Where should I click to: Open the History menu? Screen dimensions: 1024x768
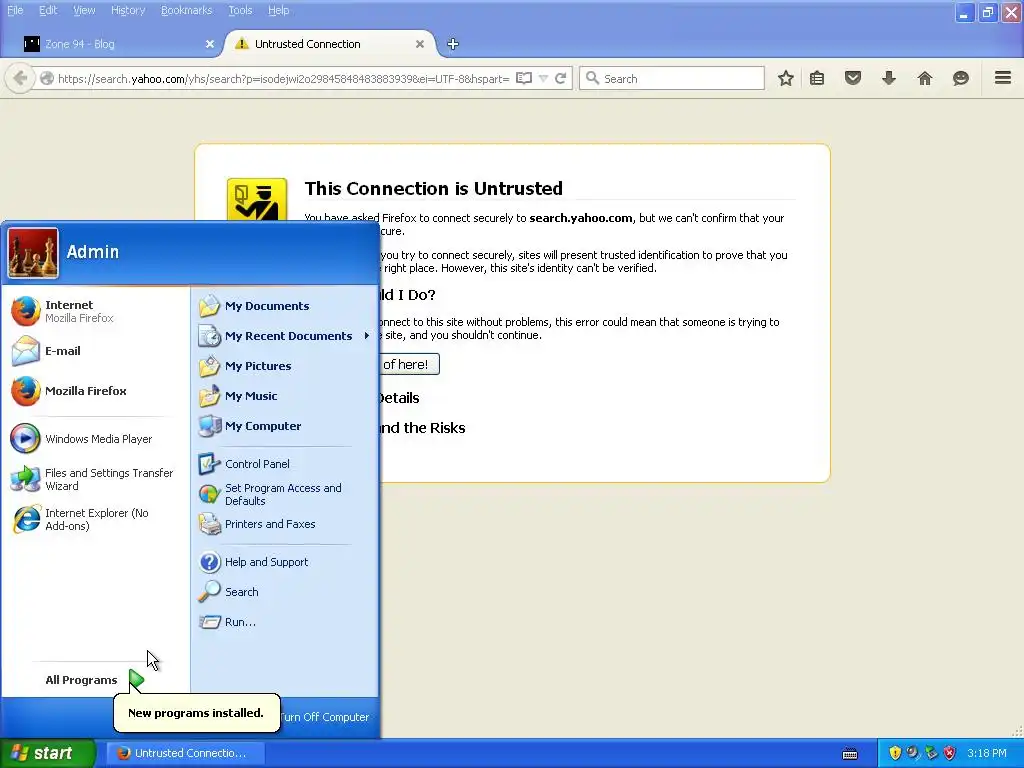[128, 10]
